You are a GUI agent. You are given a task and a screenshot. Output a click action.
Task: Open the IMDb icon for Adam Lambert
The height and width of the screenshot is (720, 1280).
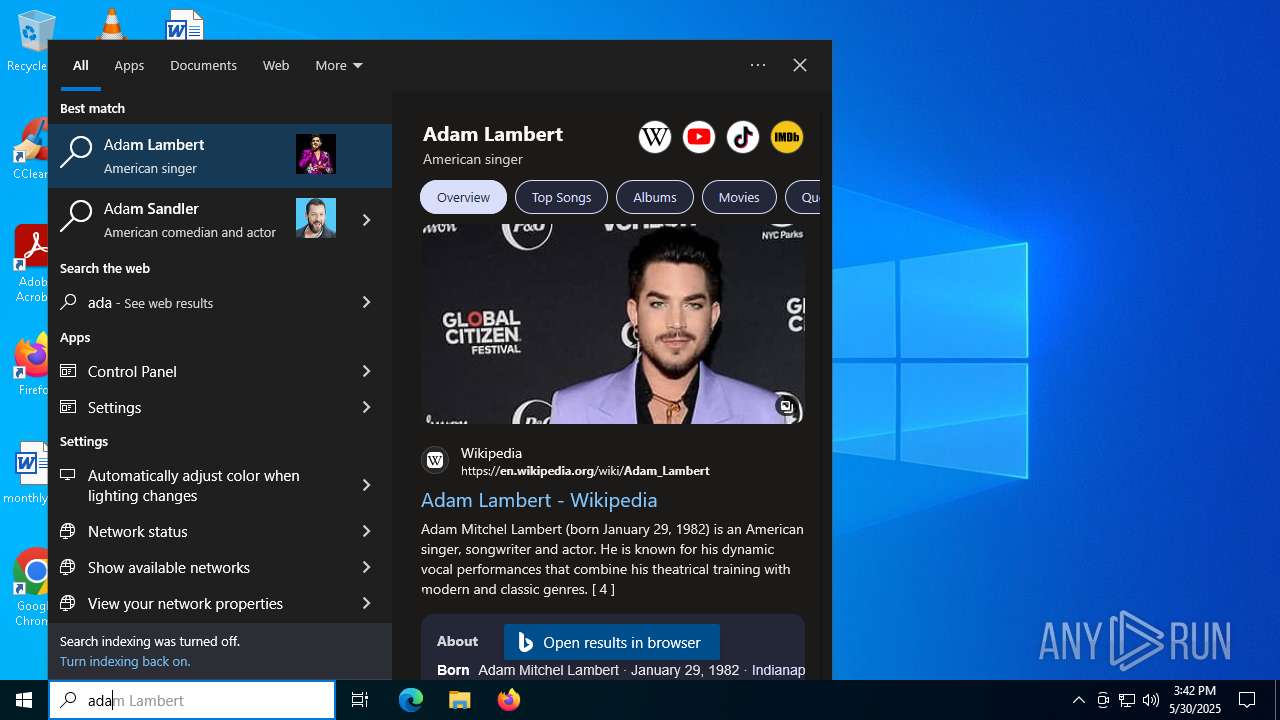coord(787,137)
